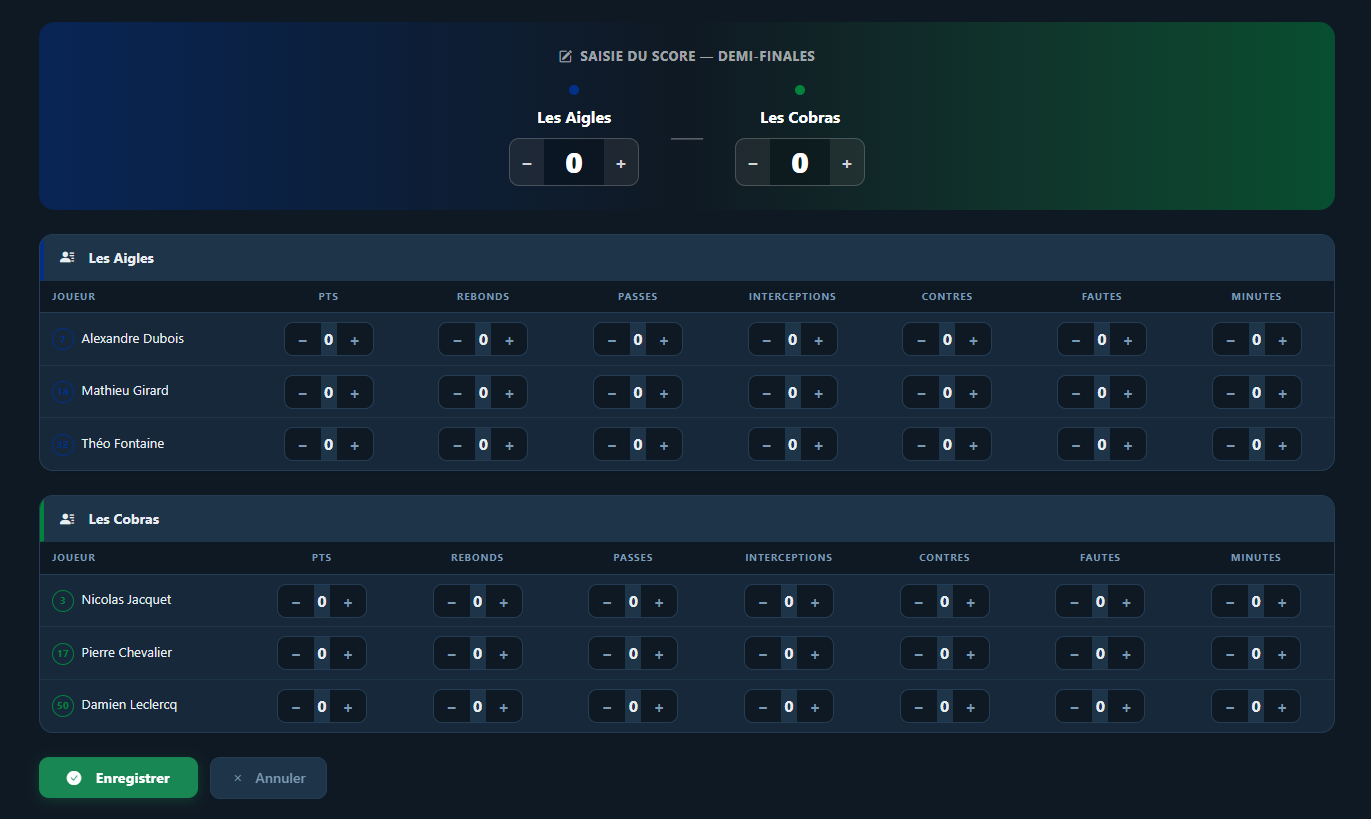Click Les Aigles main score value field
The image size is (1371, 819).
574,163
